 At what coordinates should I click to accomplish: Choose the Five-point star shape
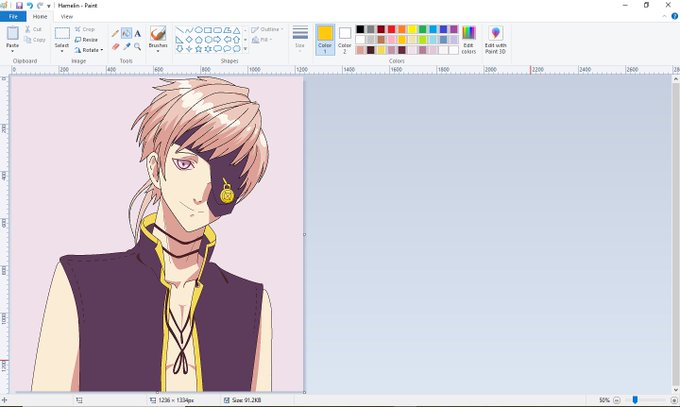pyautogui.click(x=198, y=49)
